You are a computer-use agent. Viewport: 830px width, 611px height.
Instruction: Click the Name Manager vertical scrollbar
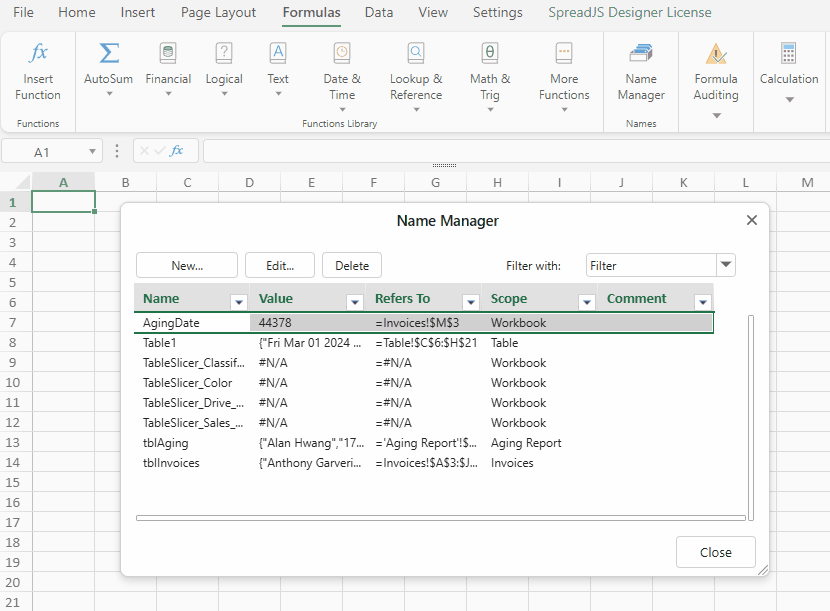(x=751, y=418)
